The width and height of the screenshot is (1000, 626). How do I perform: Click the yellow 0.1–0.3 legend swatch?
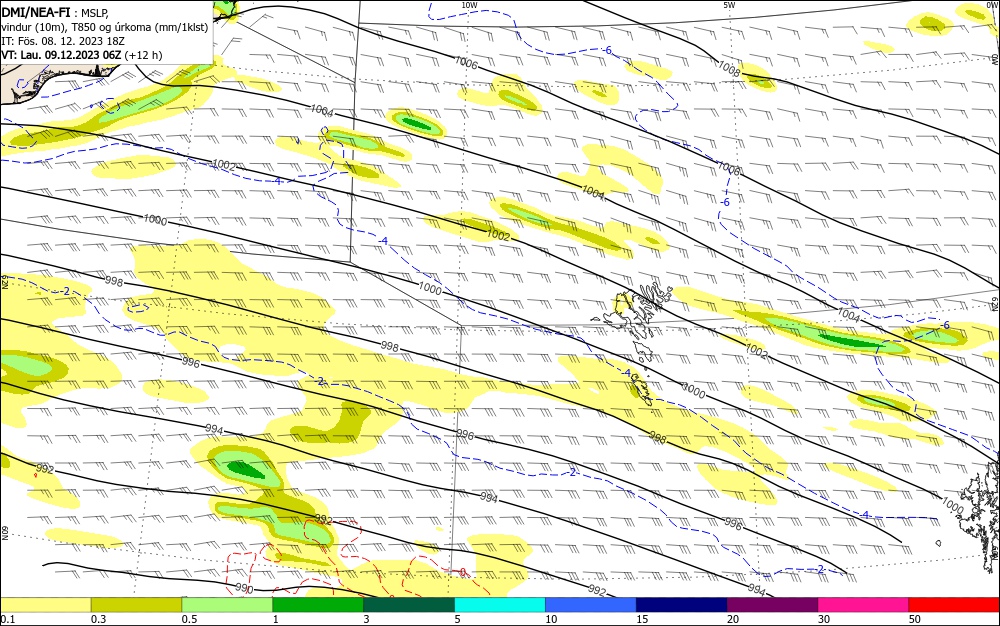click(x=45, y=605)
